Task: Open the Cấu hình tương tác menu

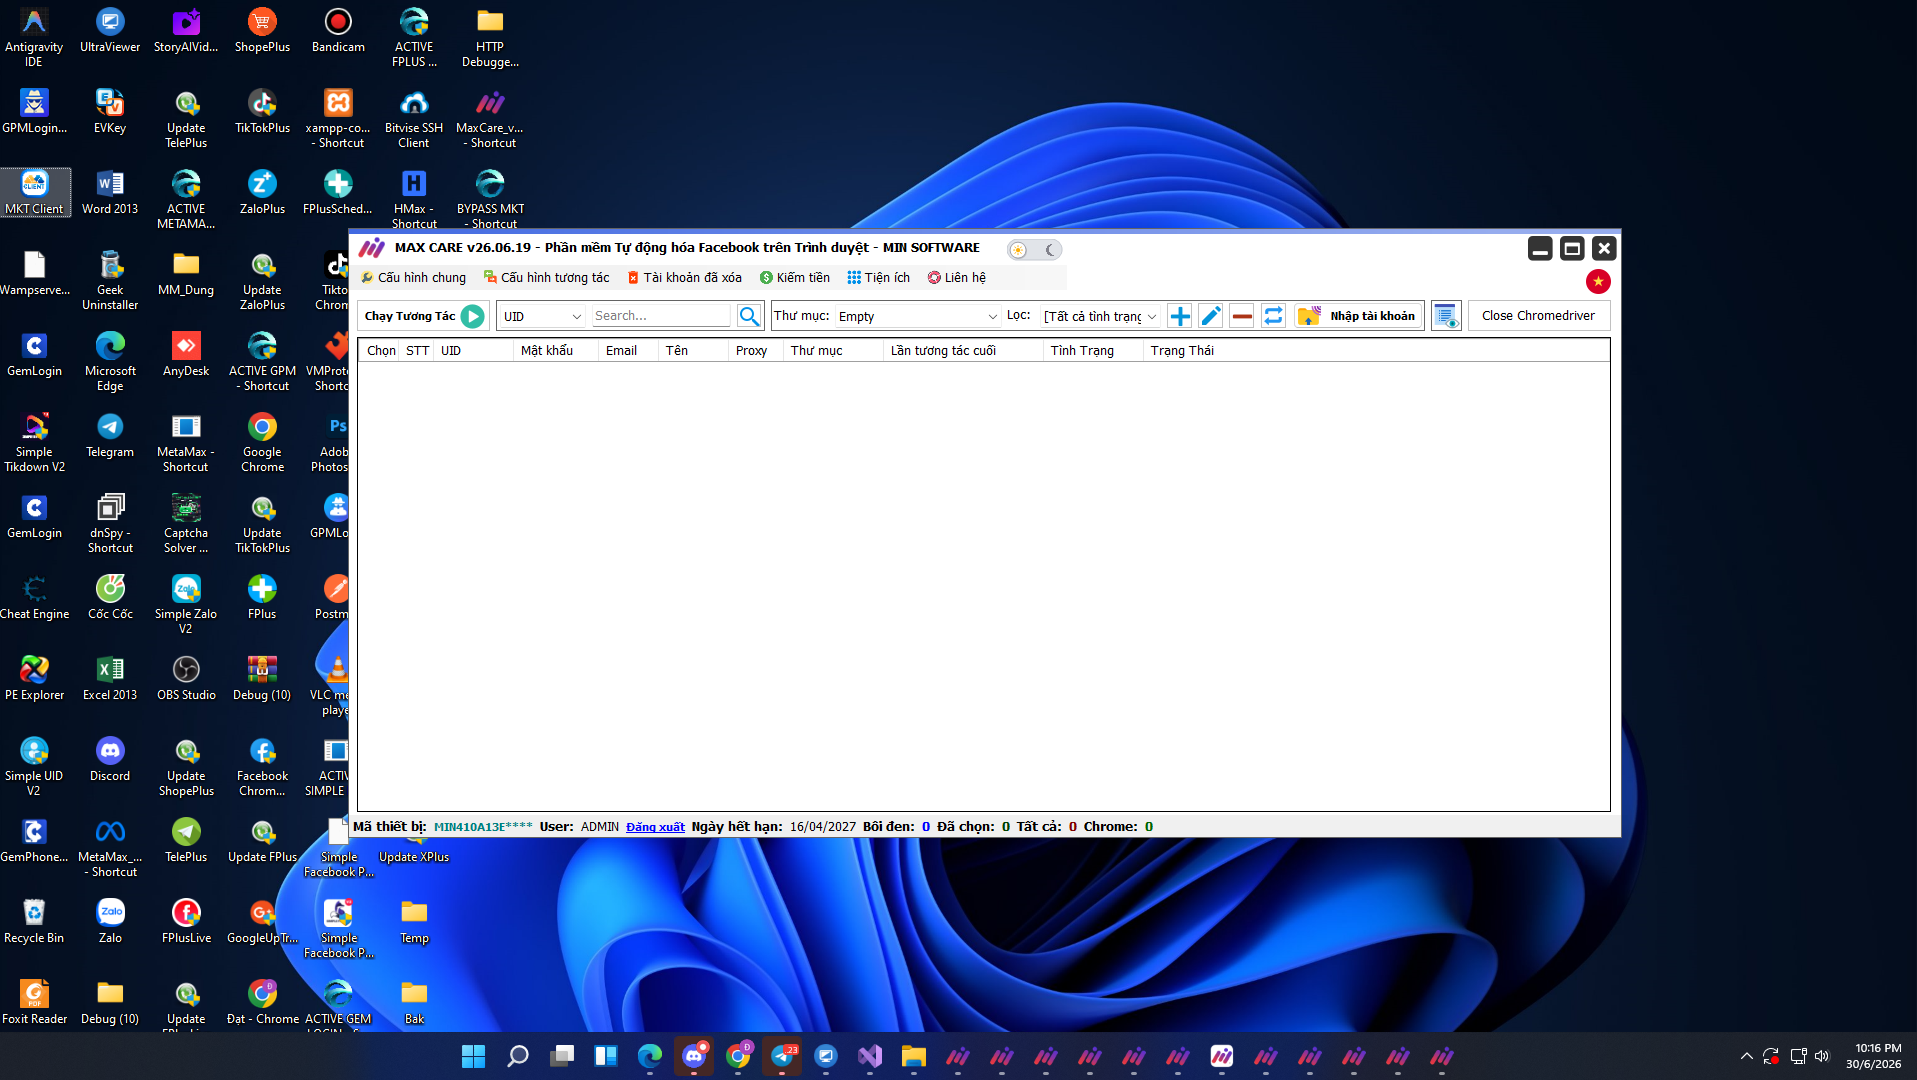Action: (546, 278)
